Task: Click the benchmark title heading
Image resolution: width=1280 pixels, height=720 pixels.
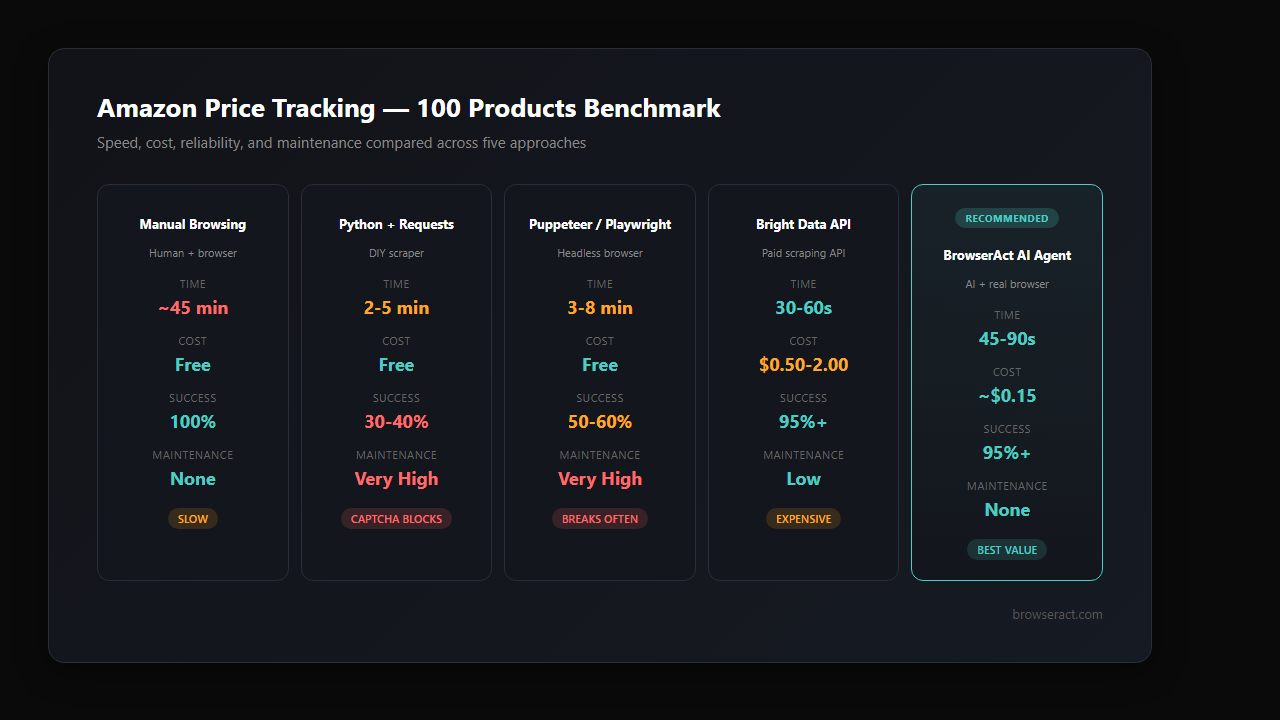Action: 409,108
